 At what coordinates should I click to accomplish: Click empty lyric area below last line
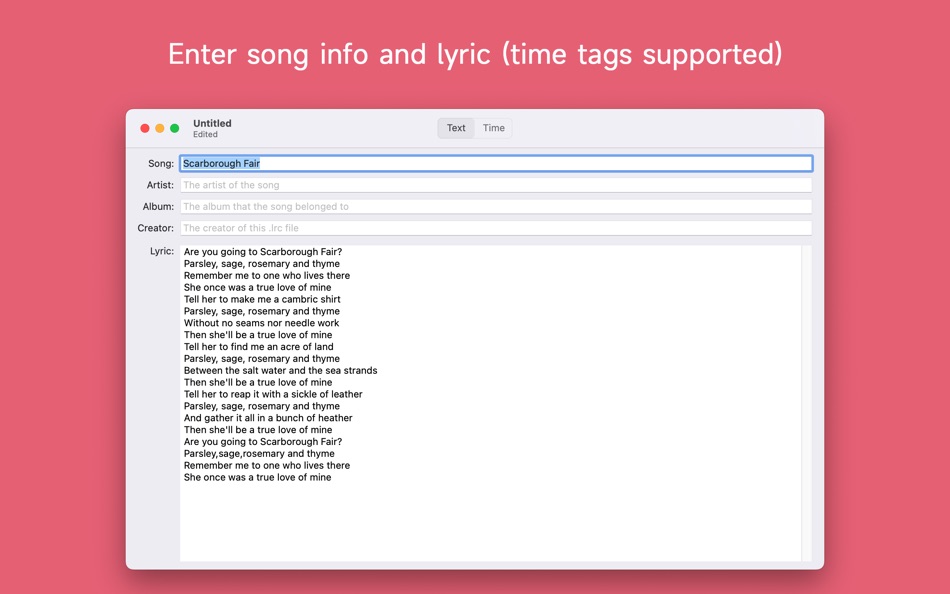click(x=490, y=521)
